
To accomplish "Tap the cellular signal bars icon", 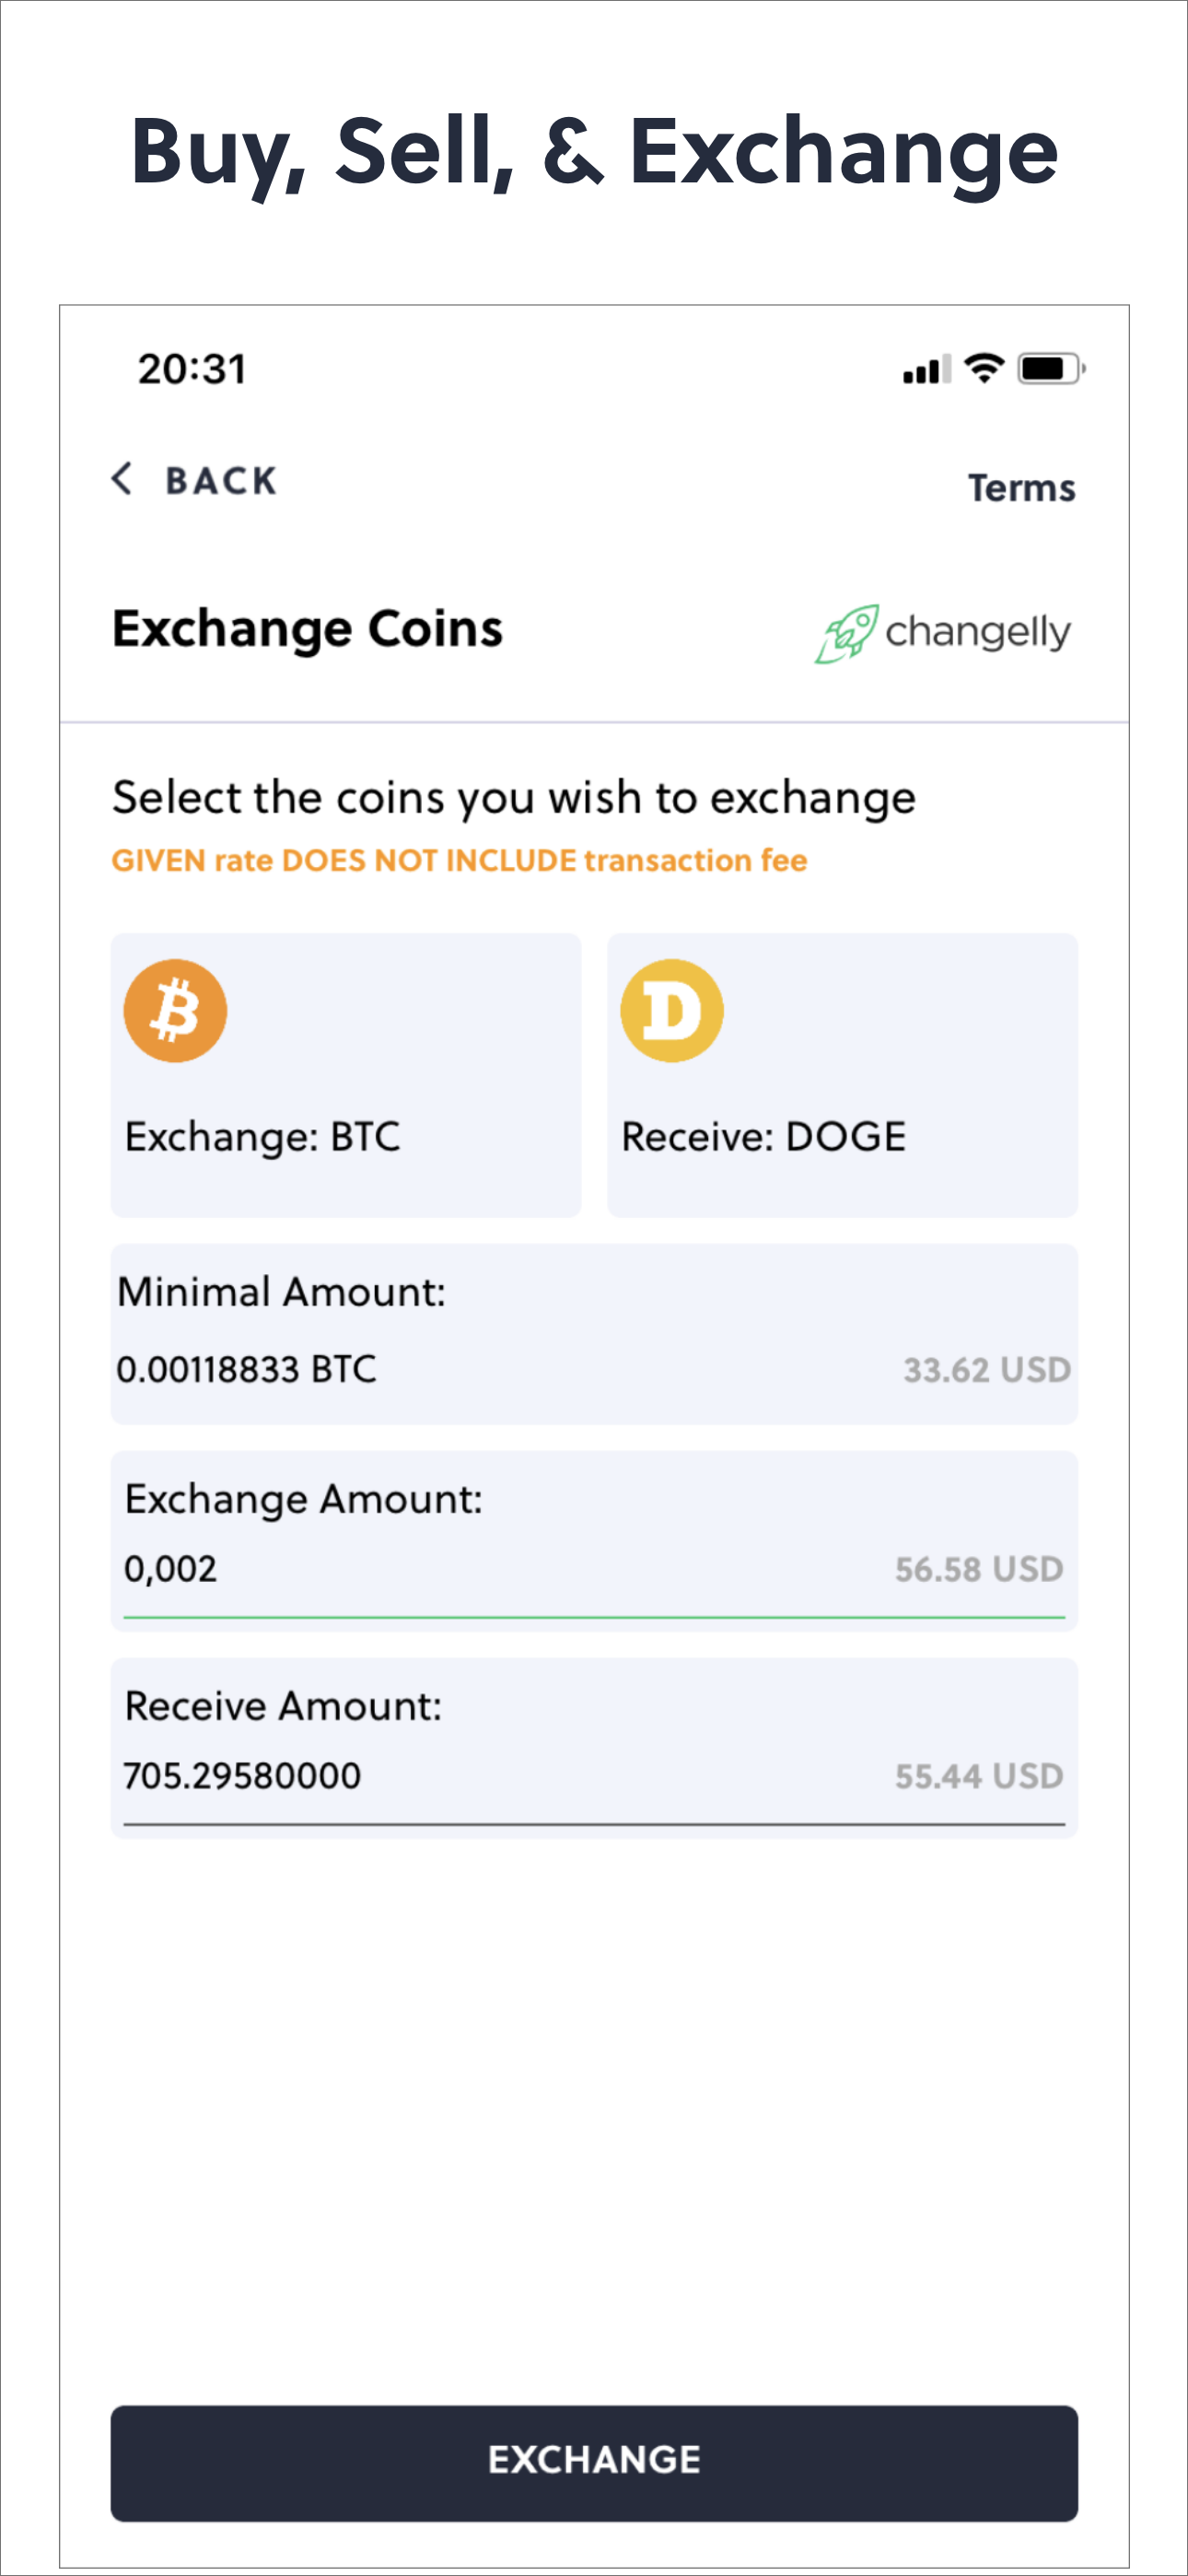I will click(926, 369).
